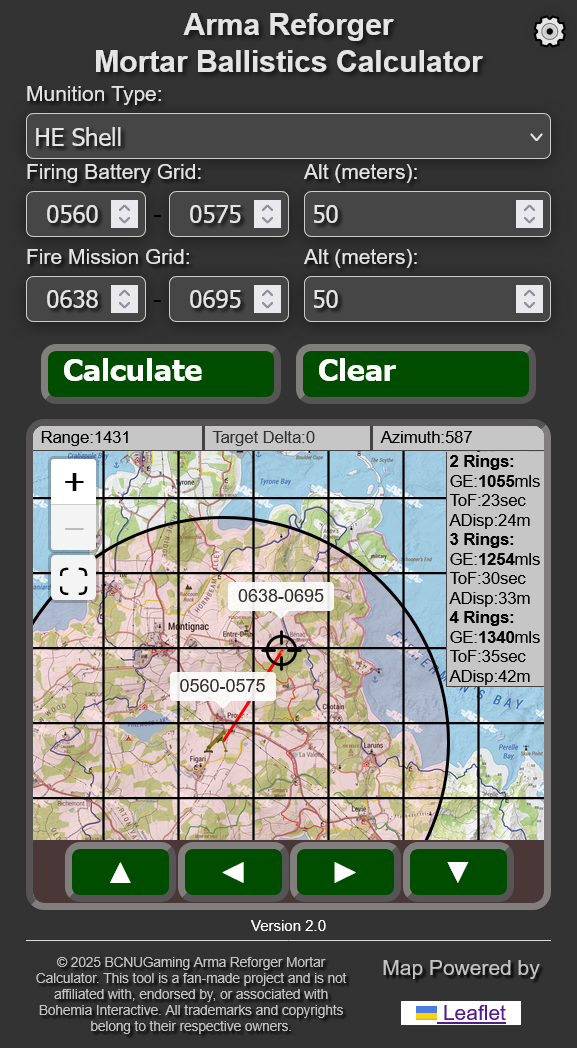Click the ADisp:42m value
The height and width of the screenshot is (1048, 577).
click(489, 676)
